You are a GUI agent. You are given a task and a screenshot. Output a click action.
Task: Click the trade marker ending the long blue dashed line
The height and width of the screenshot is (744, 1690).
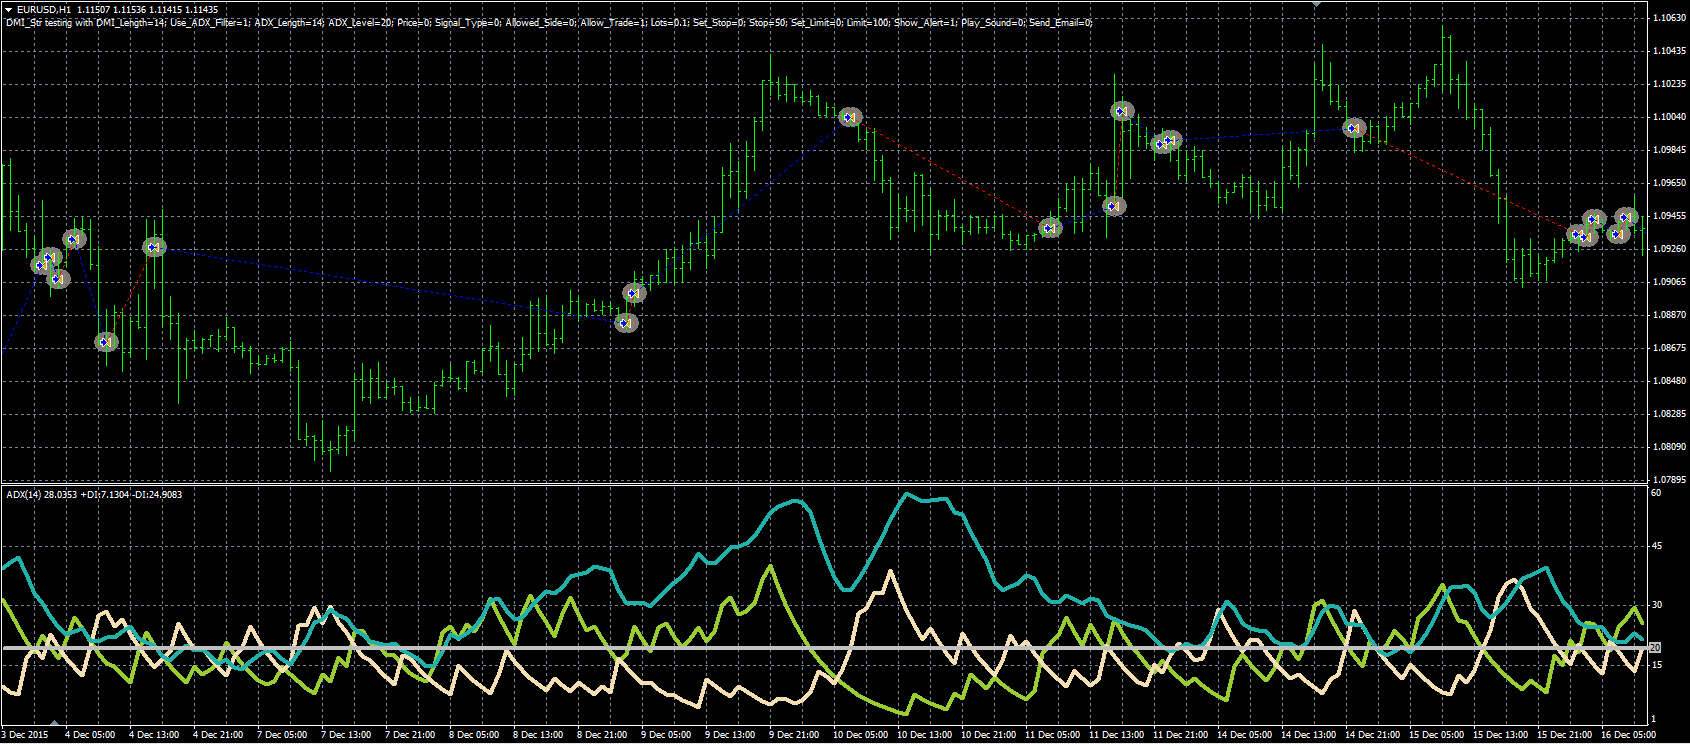626,322
